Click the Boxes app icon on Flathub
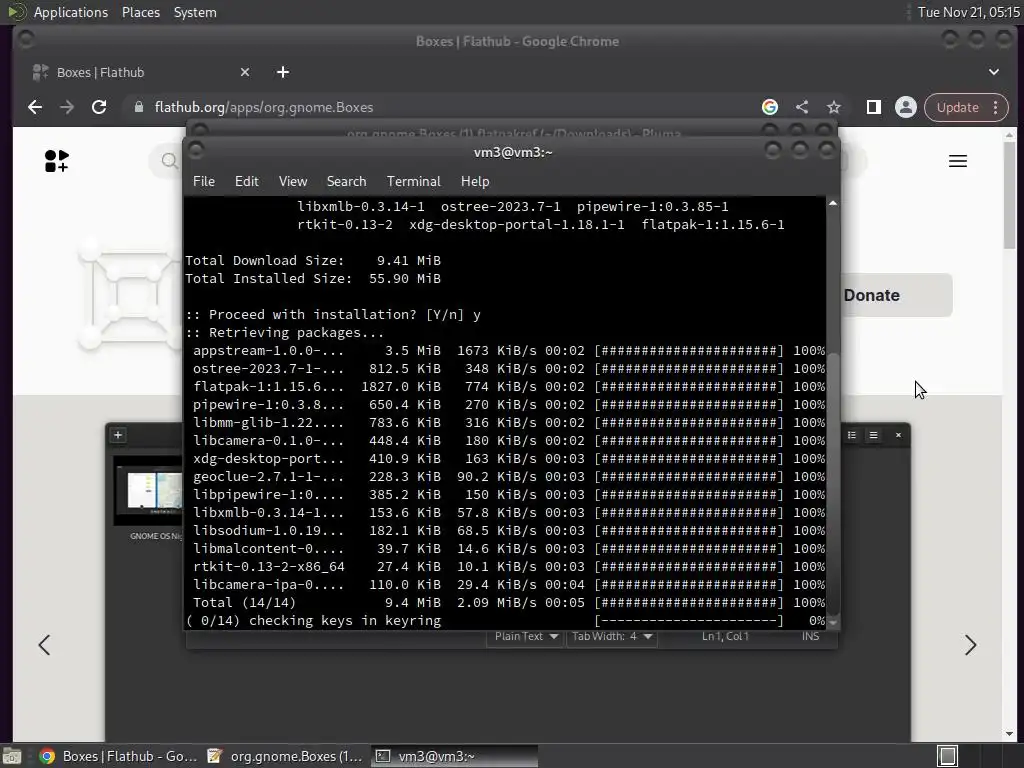The width and height of the screenshot is (1024, 768). [131, 294]
